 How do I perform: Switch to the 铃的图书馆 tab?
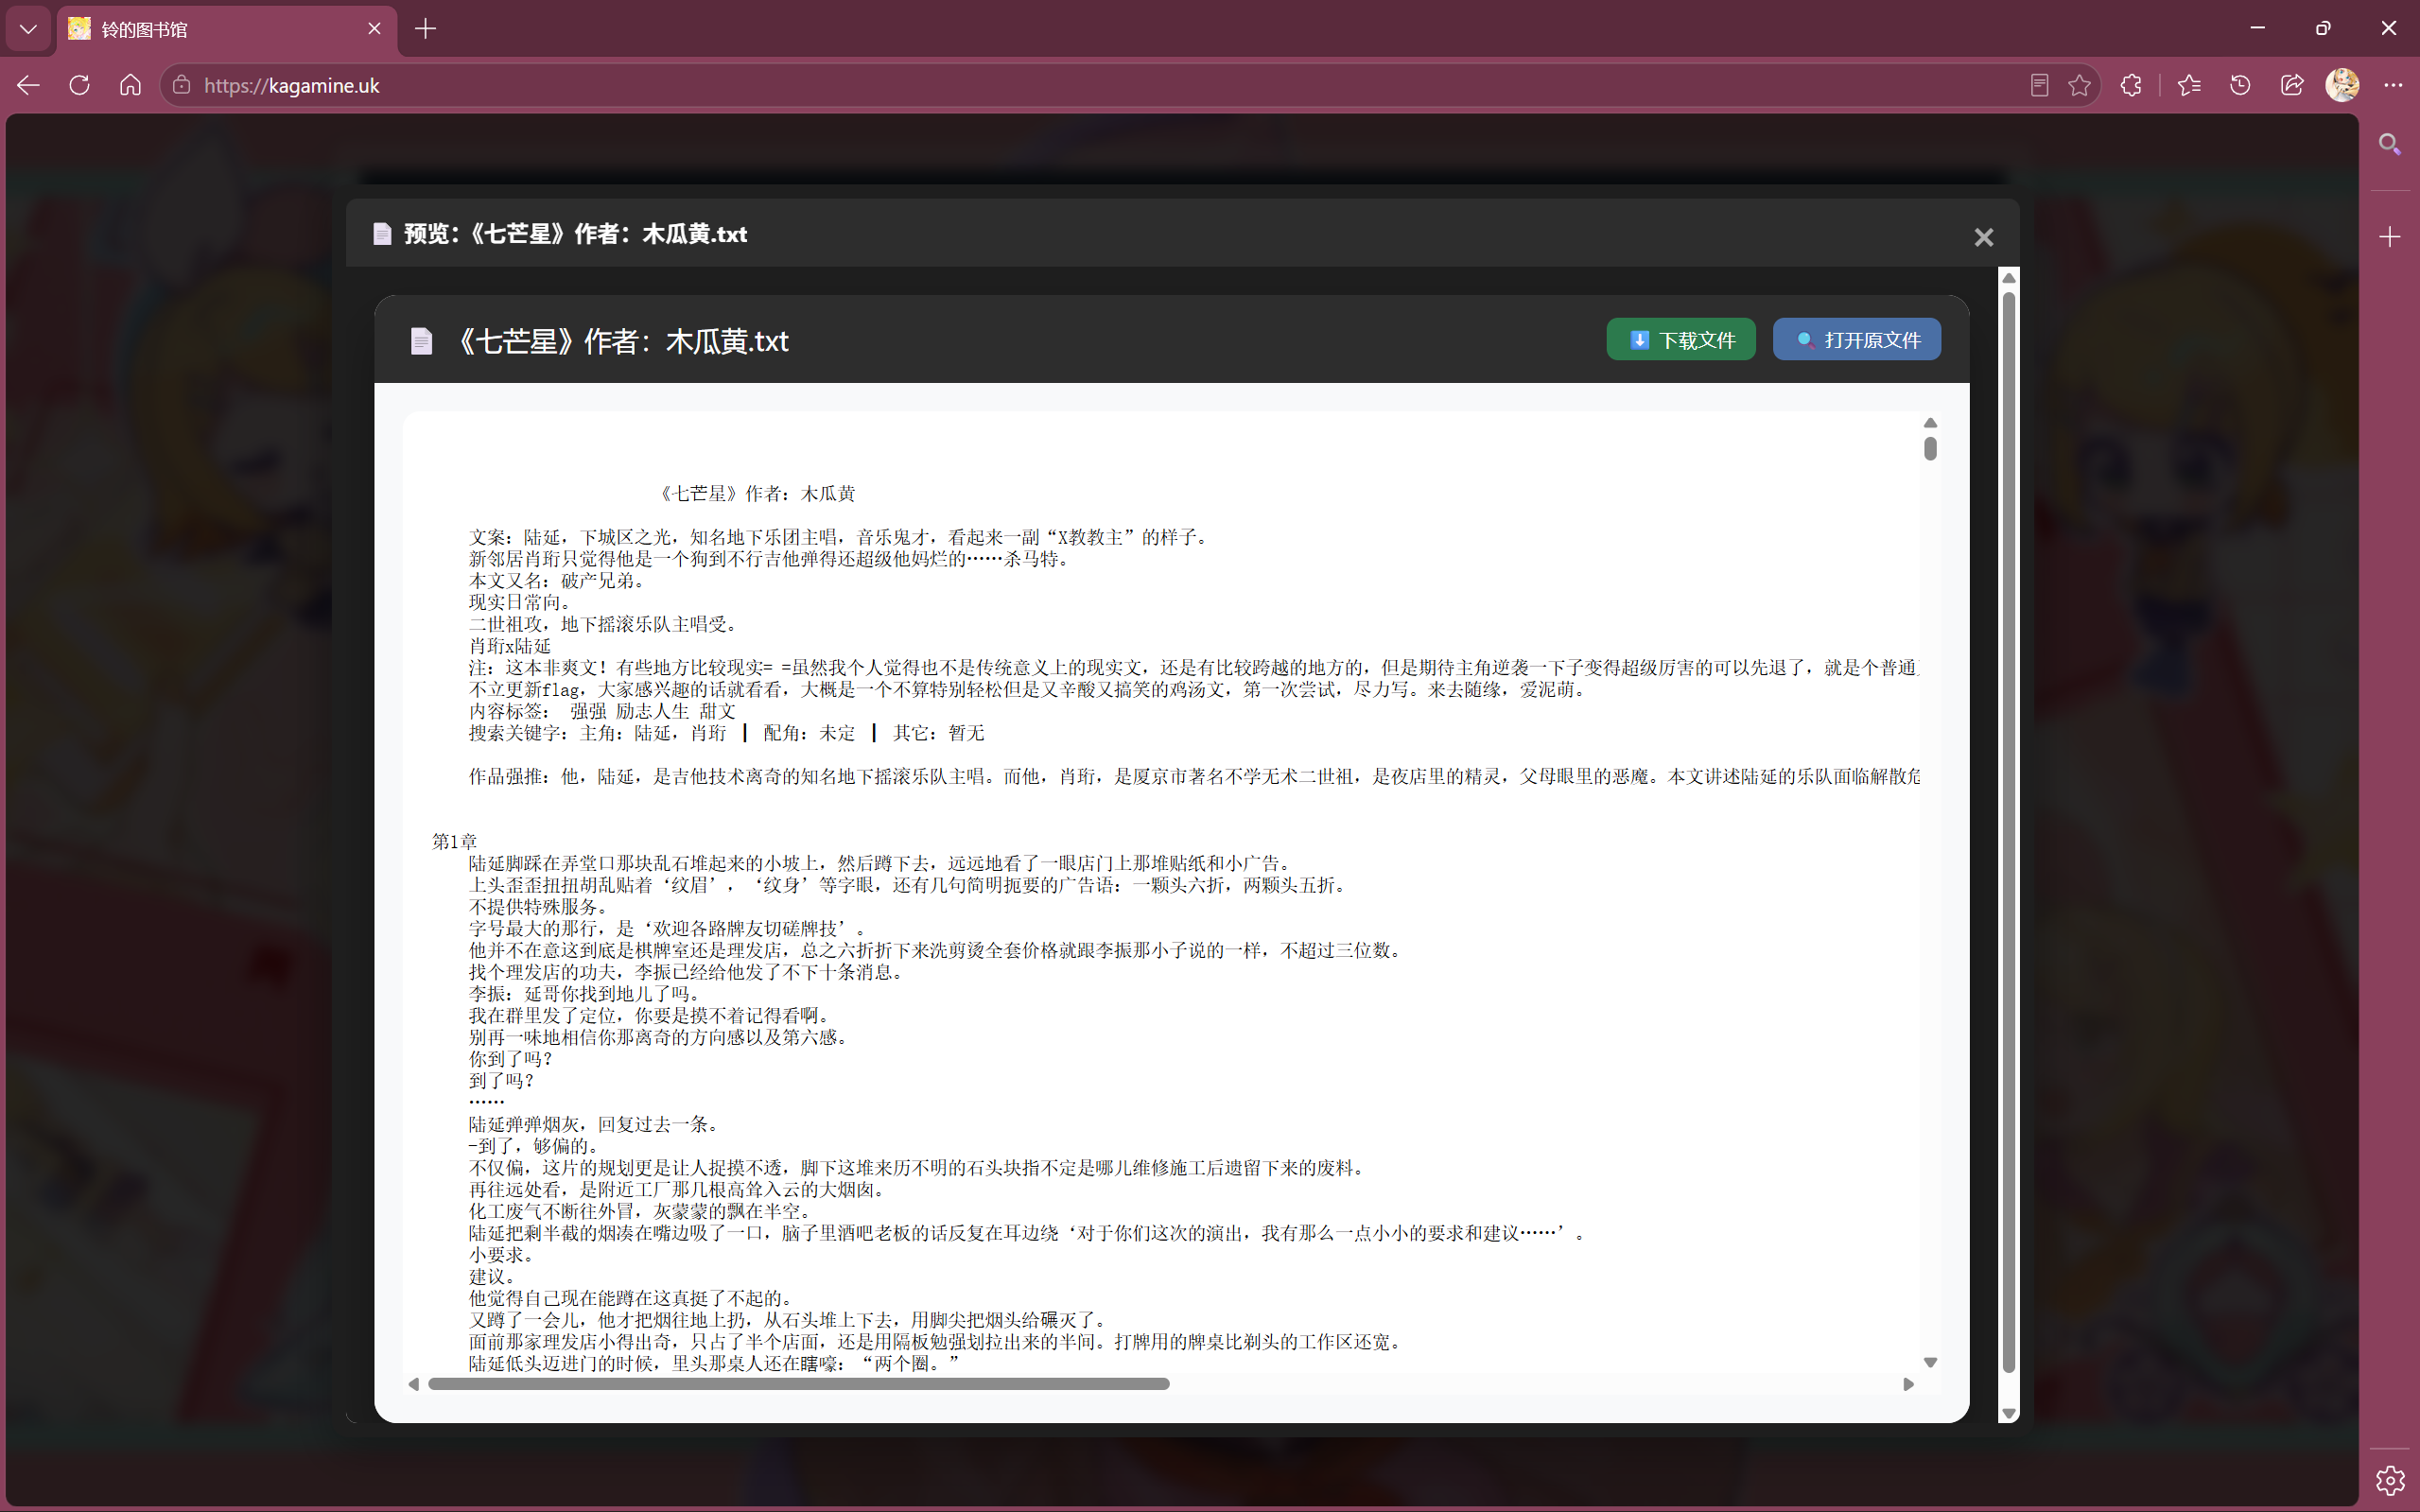tap(227, 29)
